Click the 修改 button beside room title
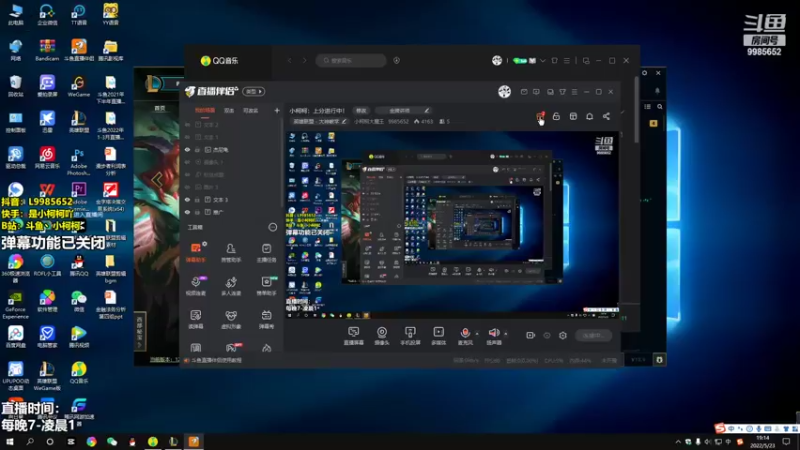Viewport: 800px width, 450px height. click(x=361, y=110)
